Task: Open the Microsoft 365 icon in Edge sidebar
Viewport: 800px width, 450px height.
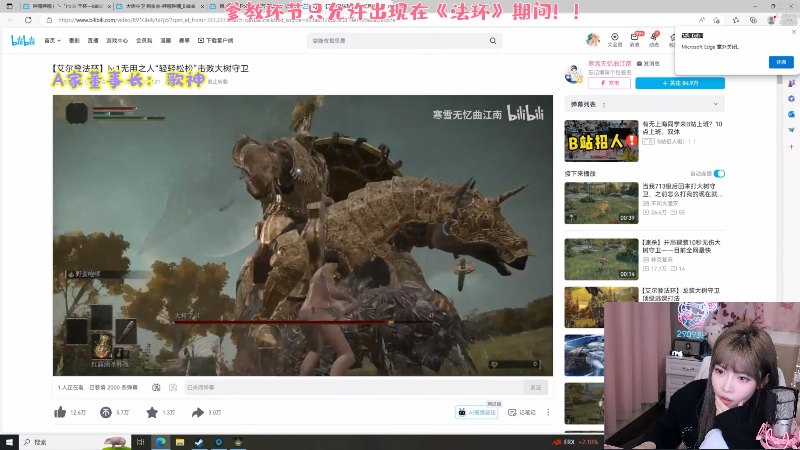Action: (791, 98)
